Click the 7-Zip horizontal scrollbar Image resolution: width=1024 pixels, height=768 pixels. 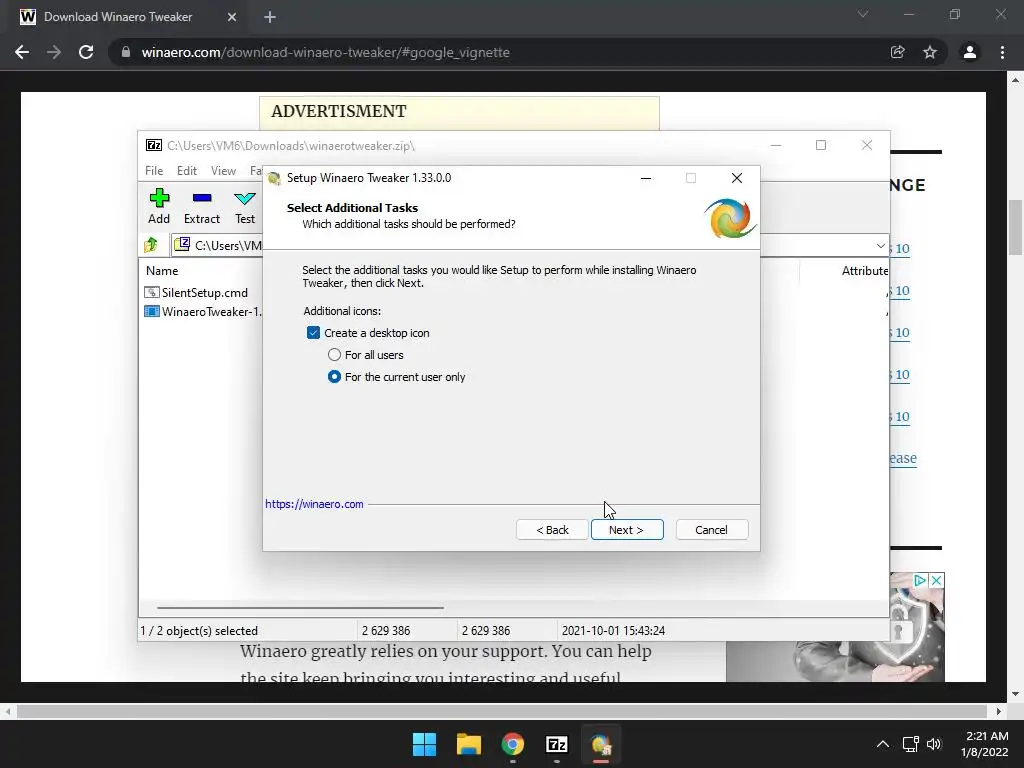(x=300, y=607)
